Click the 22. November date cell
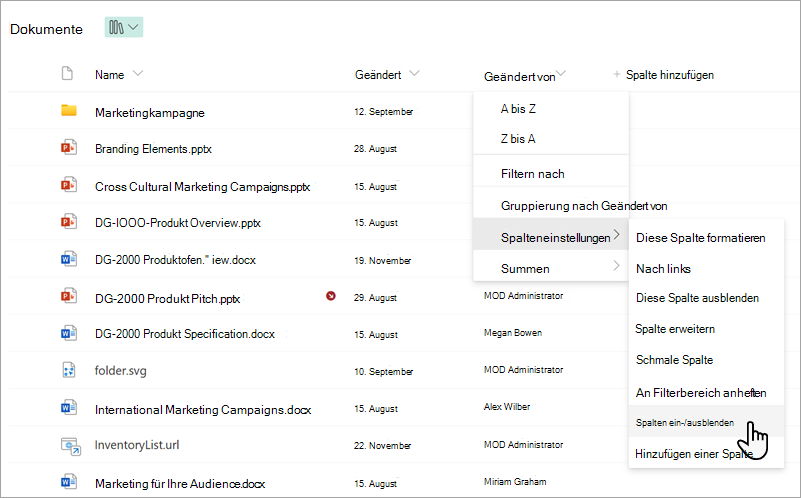This screenshot has height=498, width=801. 382,446
